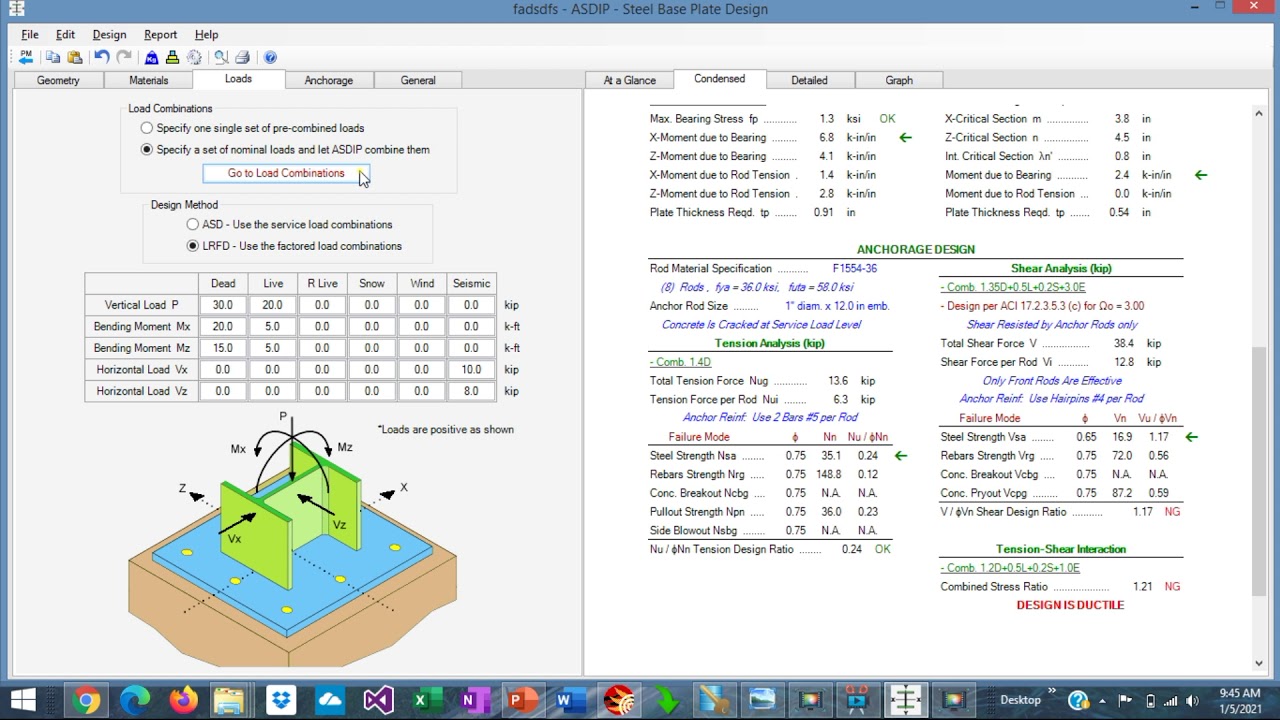Open OneDrive cloud app in taskbar
The height and width of the screenshot is (720, 1280).
329,700
